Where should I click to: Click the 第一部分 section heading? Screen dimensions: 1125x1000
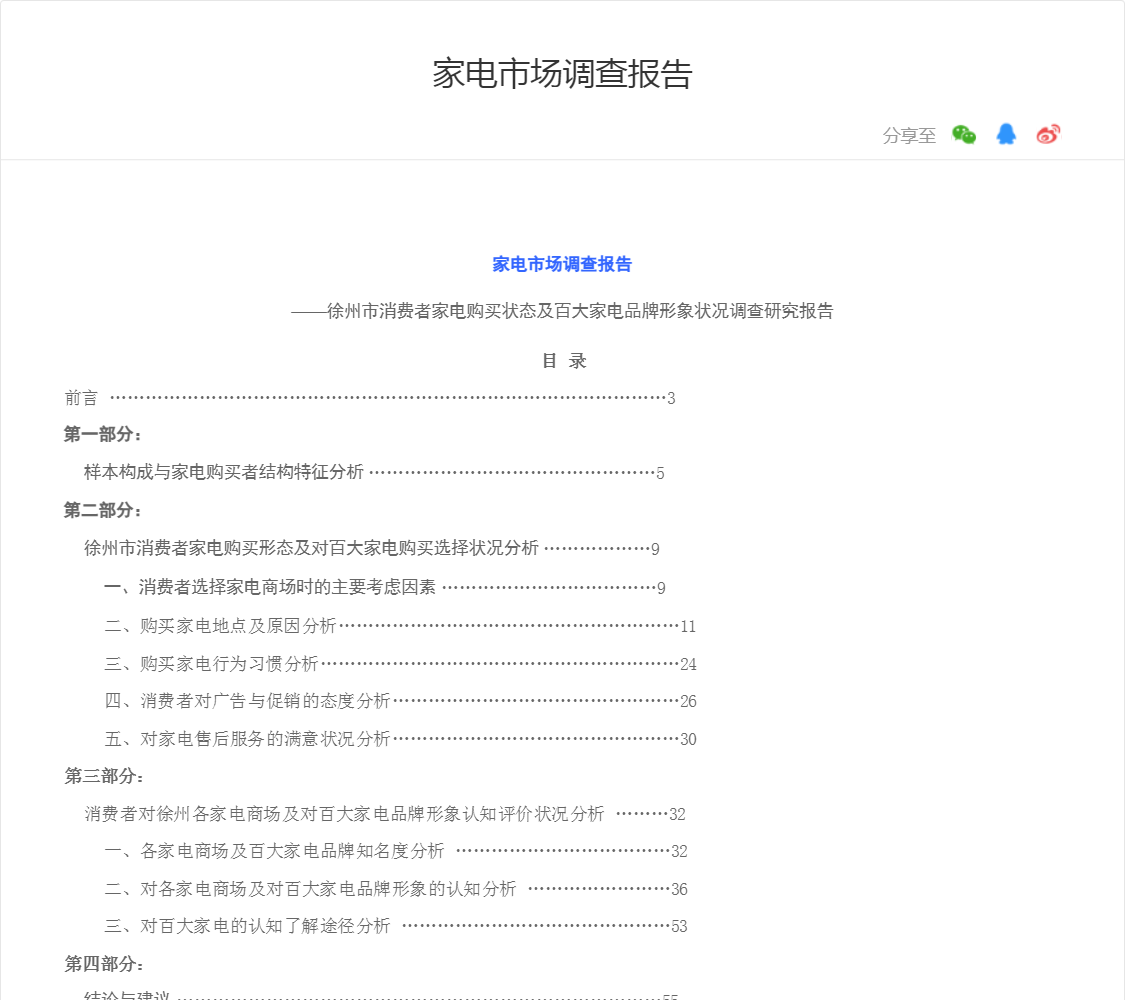coord(103,435)
